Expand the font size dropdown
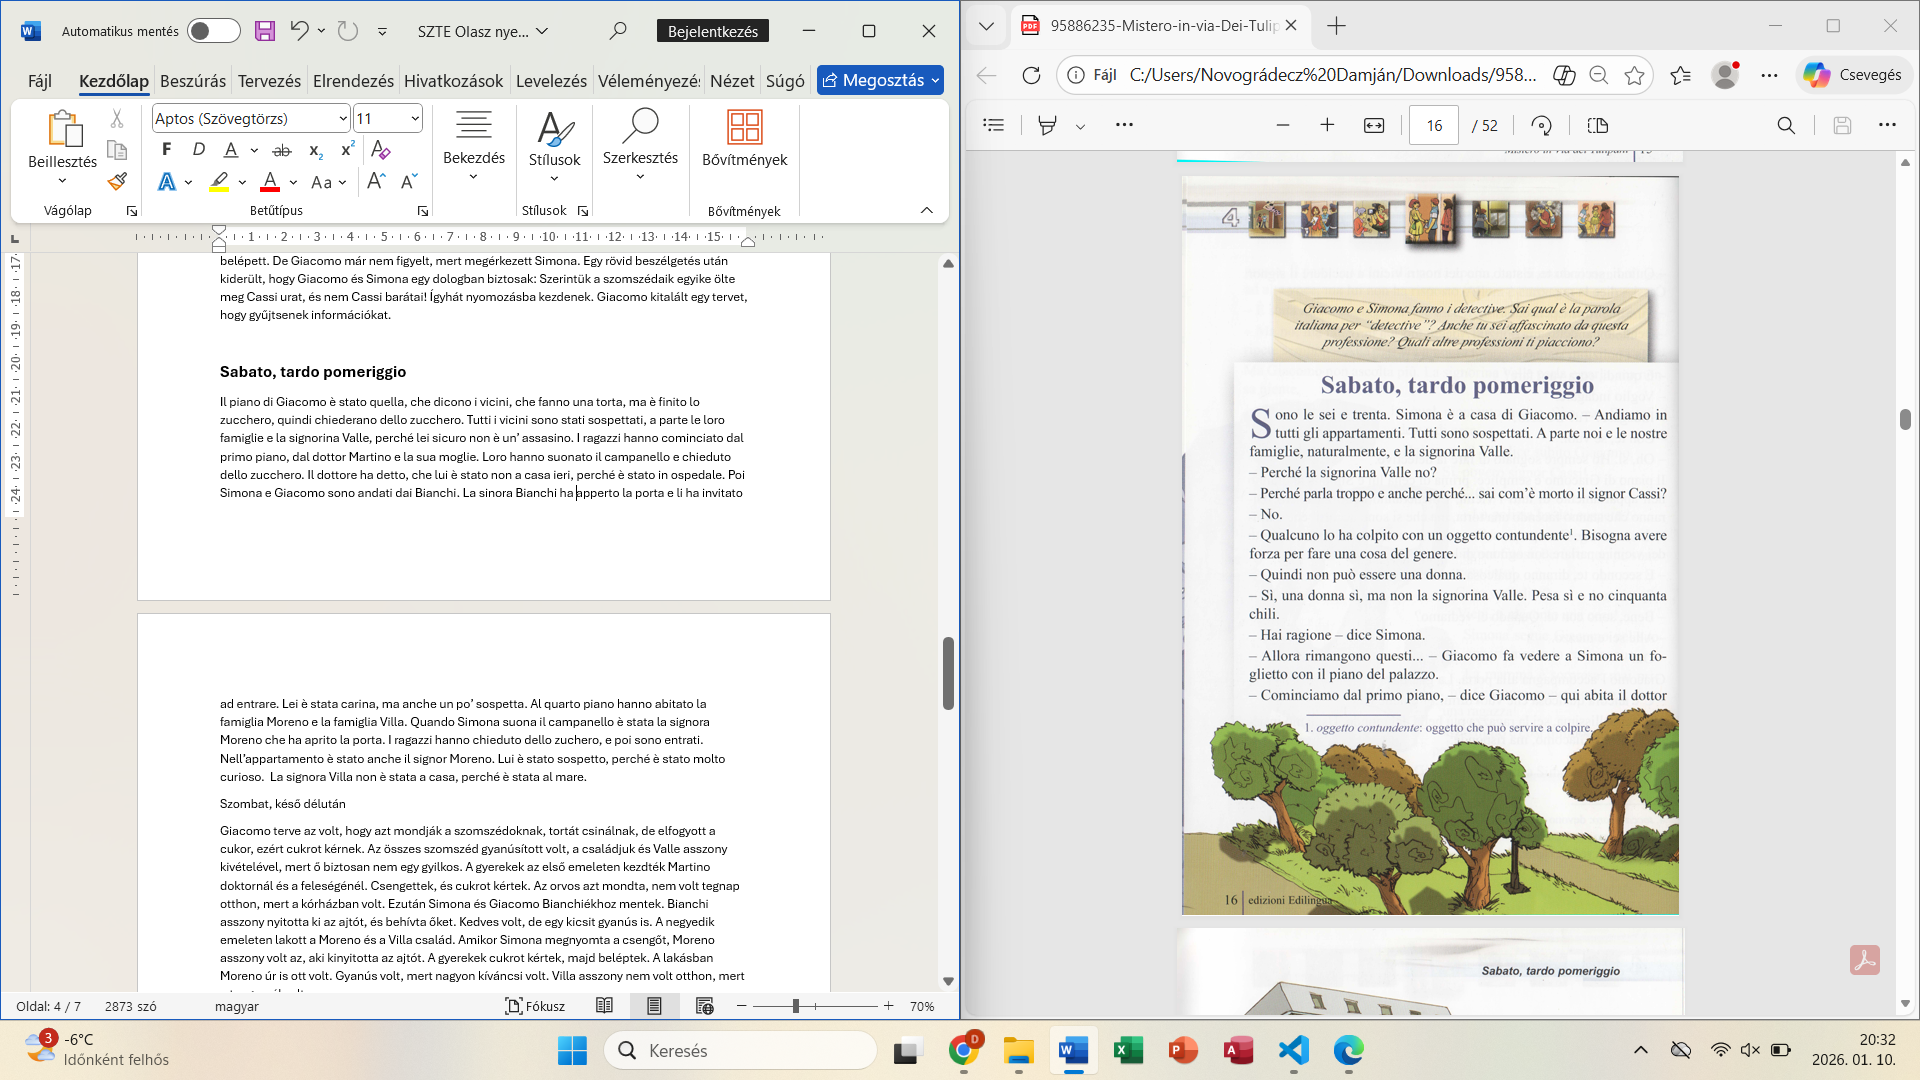 pyautogui.click(x=415, y=119)
